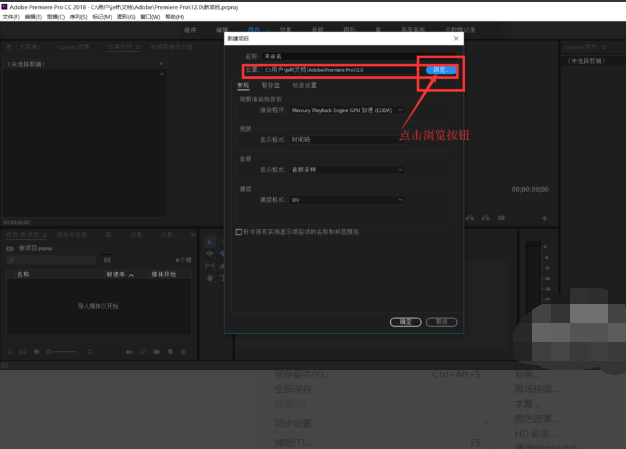Close the 新建项目 (New Project) dialog
The image size is (626, 449).
(456, 38)
